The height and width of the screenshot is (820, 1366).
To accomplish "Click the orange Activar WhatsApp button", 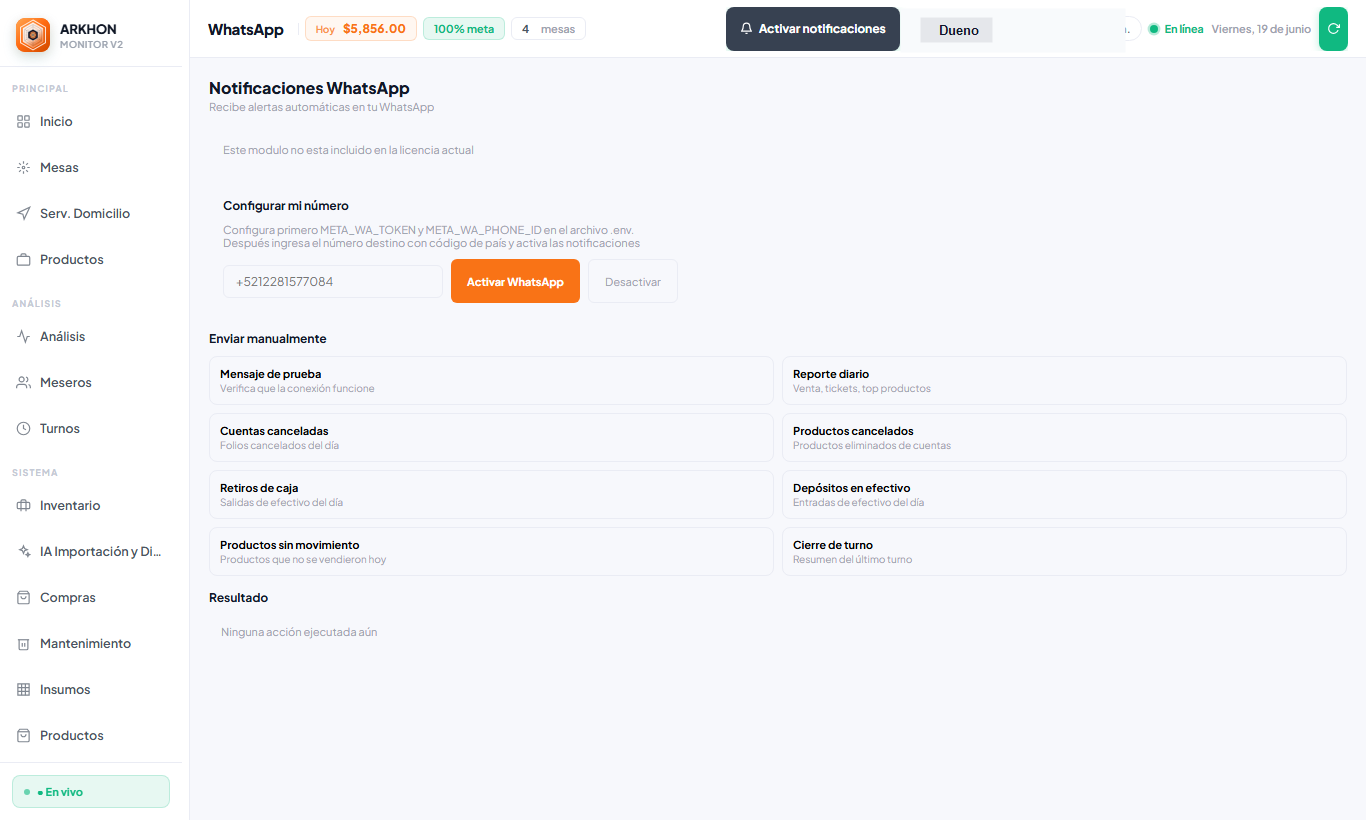I will [x=515, y=281].
